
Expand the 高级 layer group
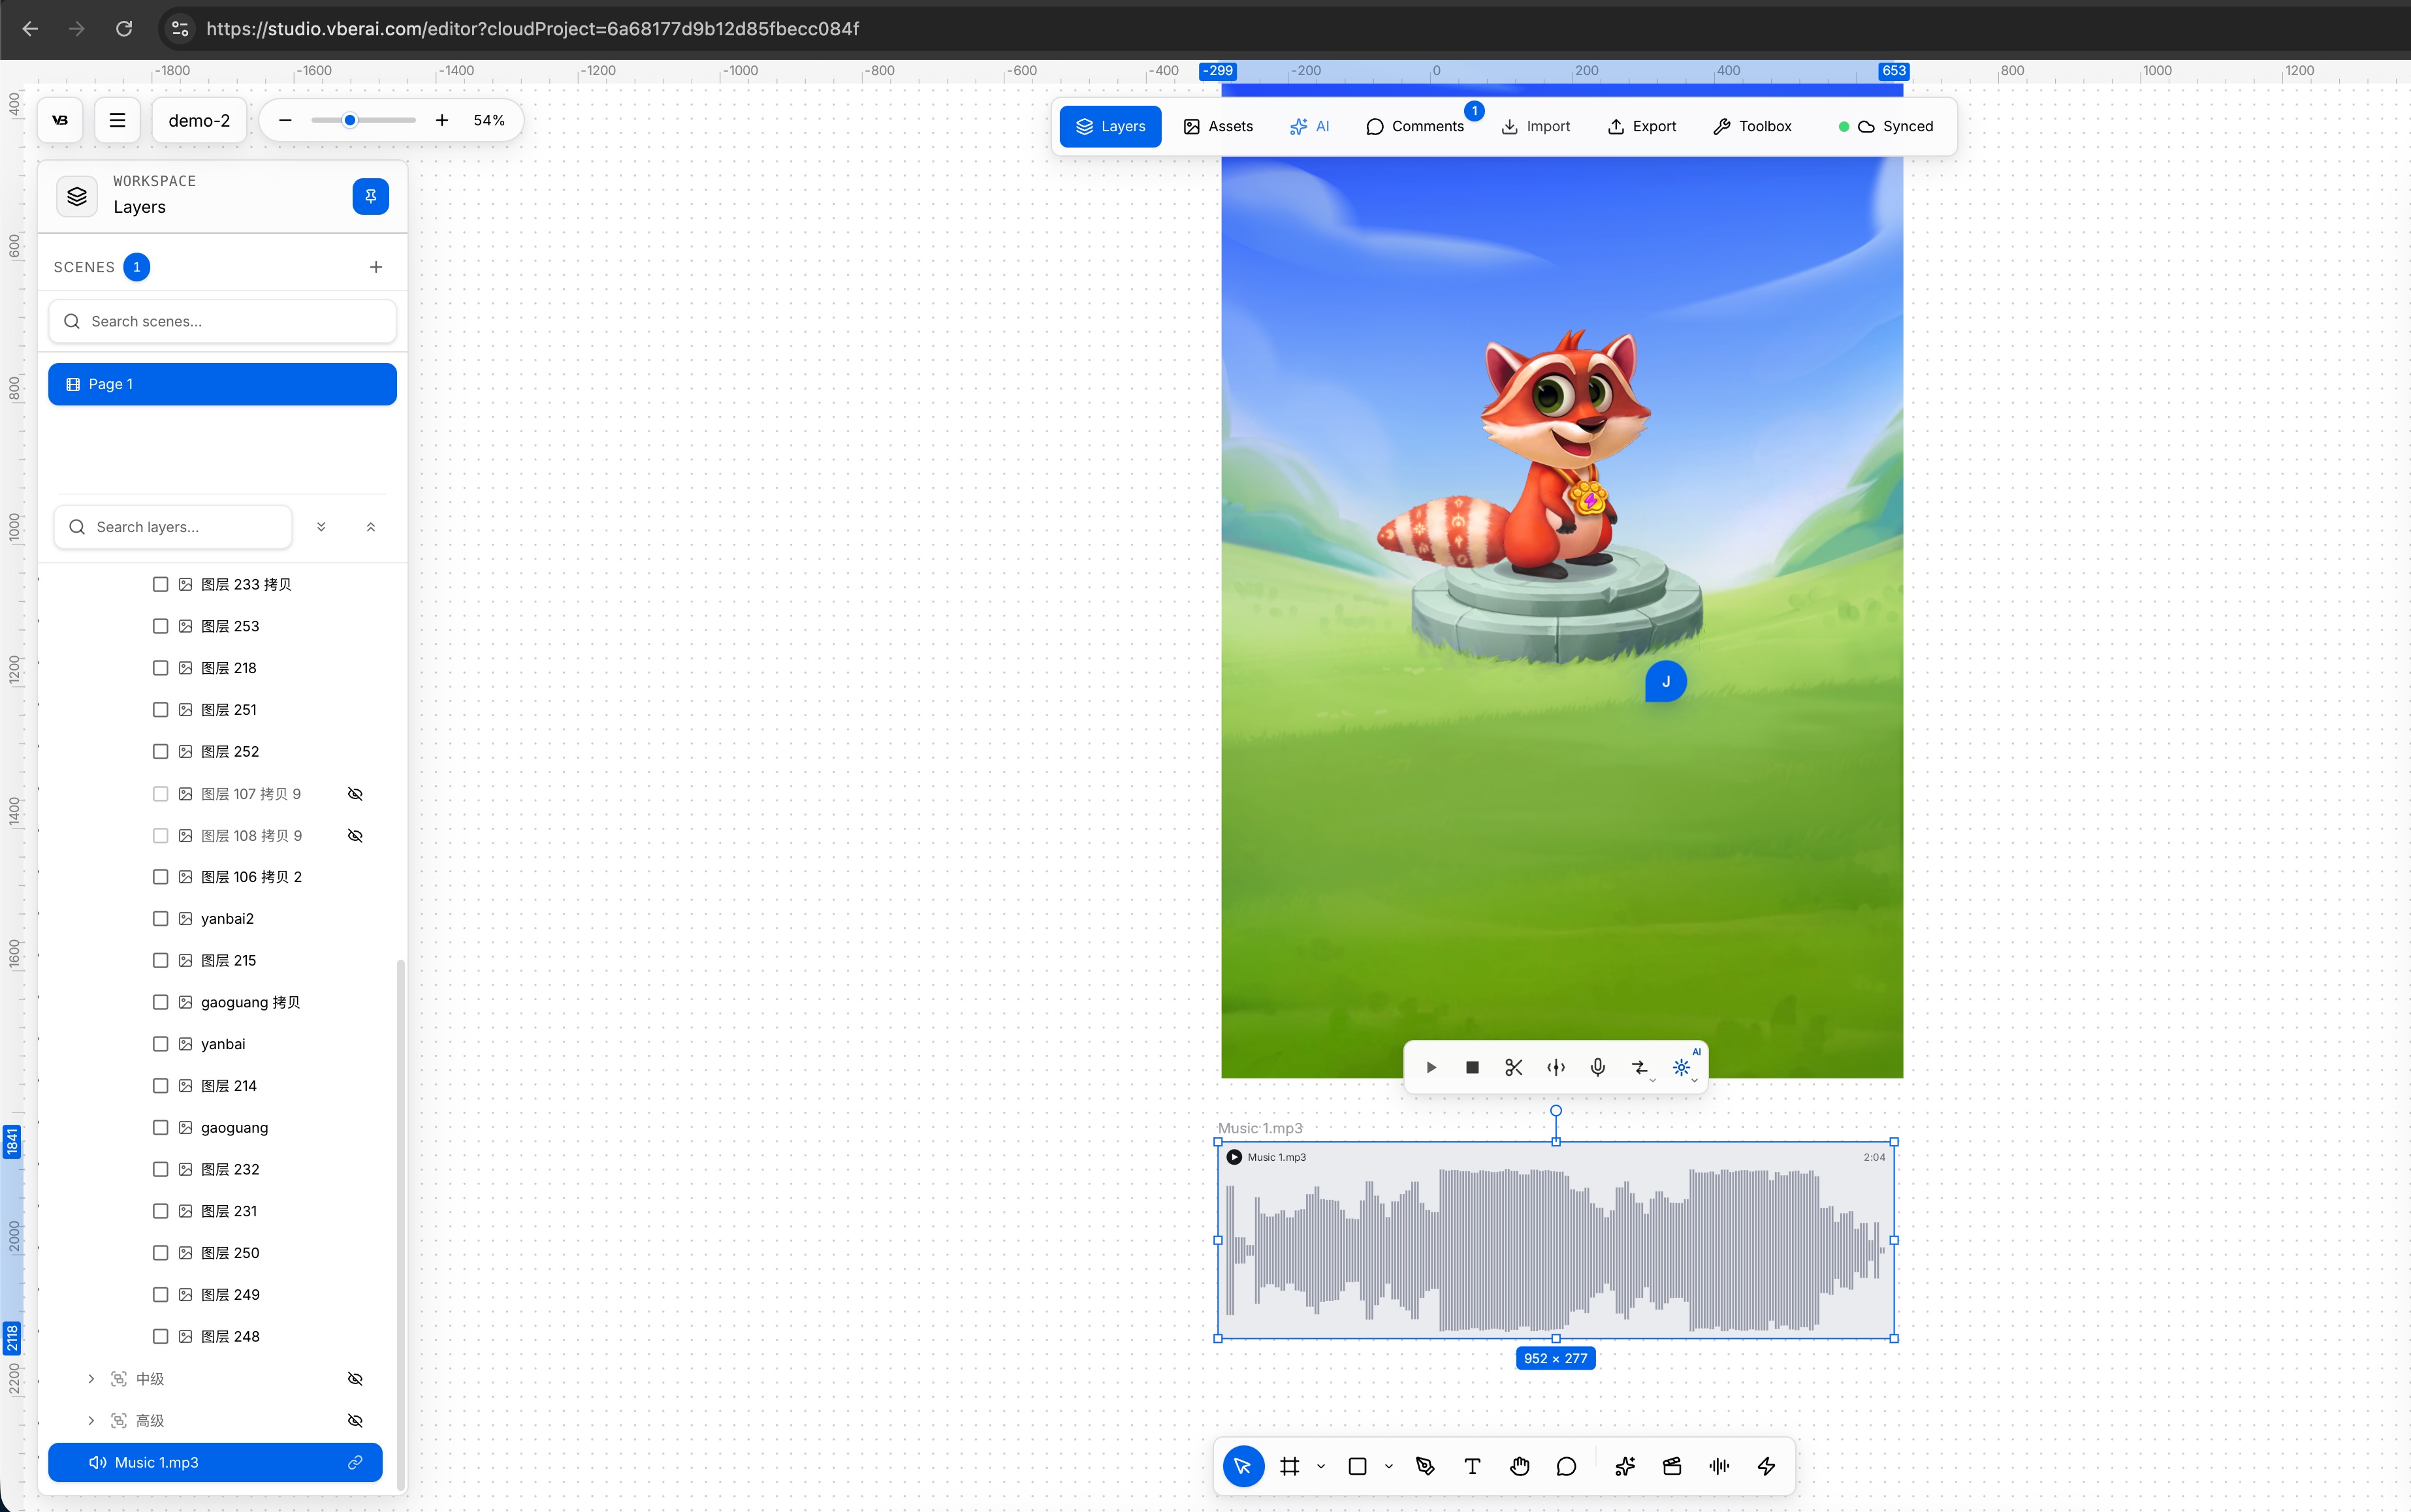91,1421
